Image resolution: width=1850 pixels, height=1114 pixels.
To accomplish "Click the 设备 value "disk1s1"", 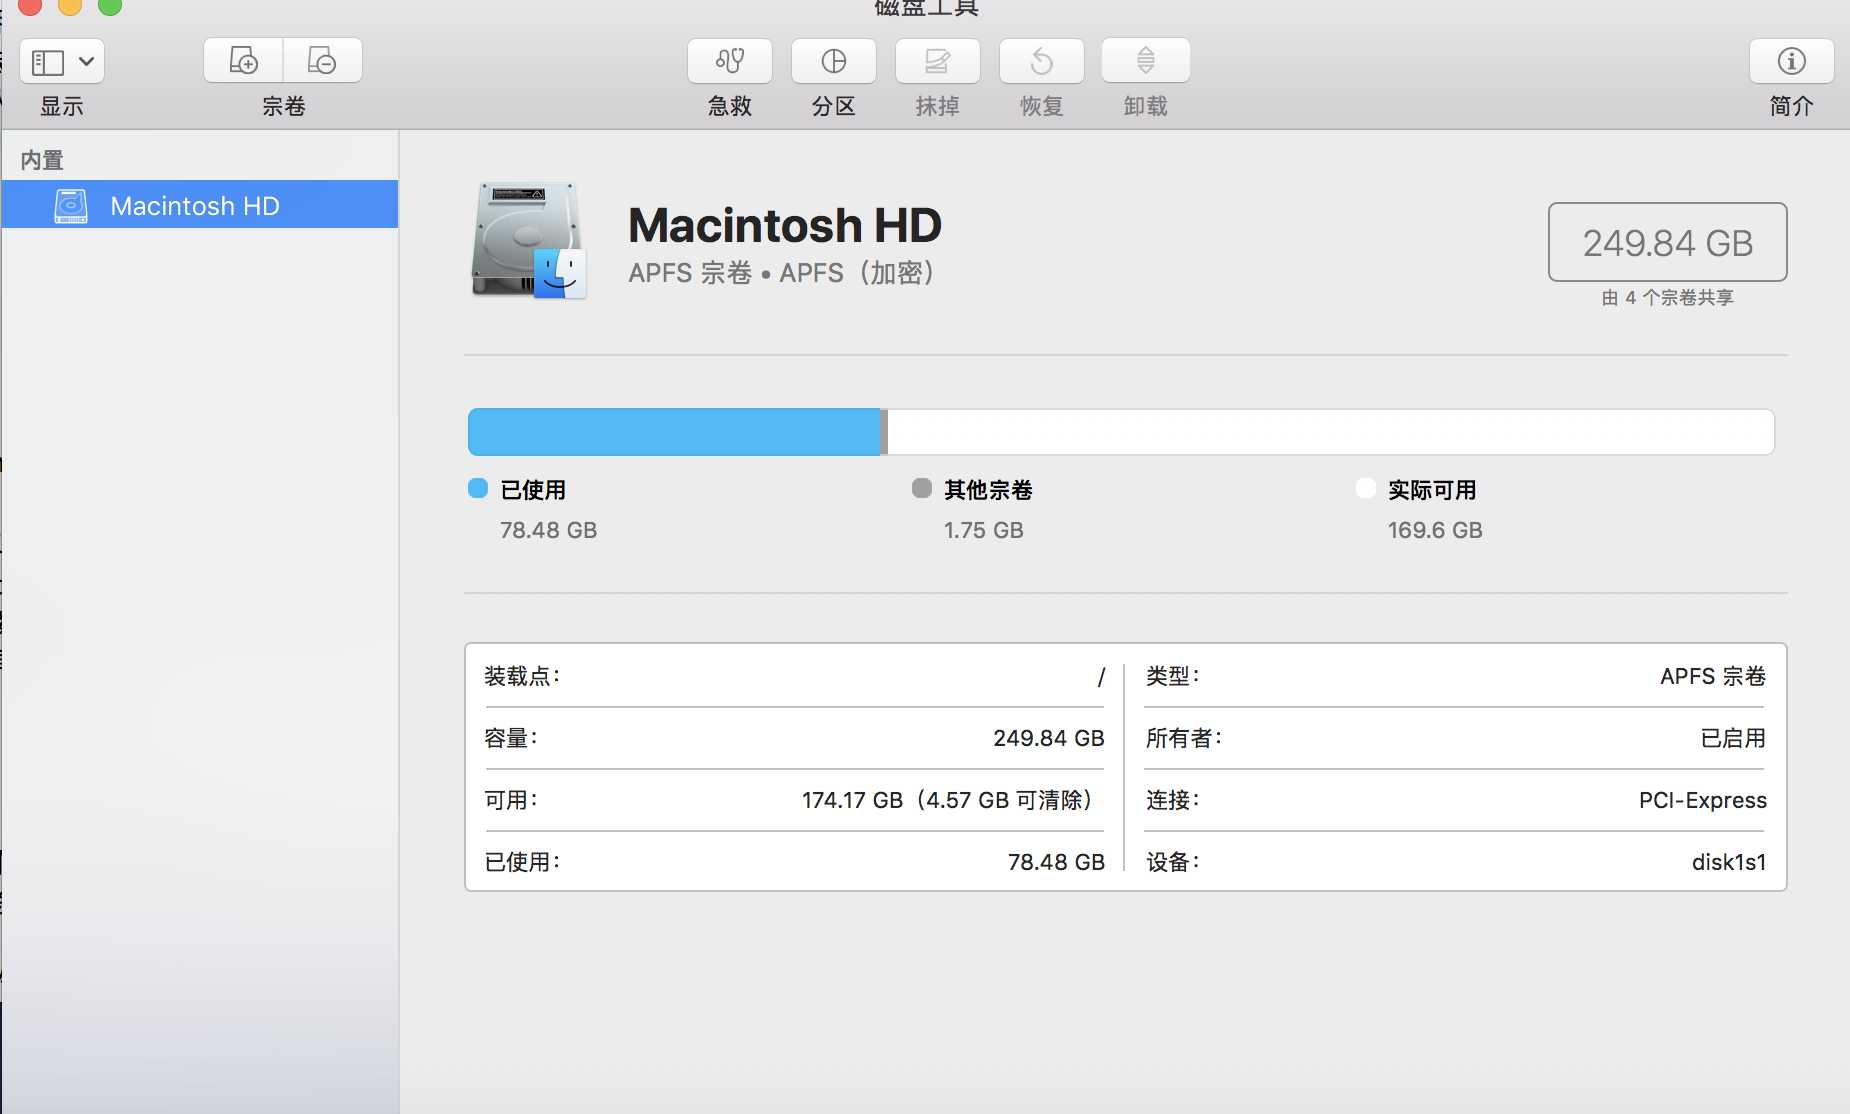I will (x=1729, y=862).
